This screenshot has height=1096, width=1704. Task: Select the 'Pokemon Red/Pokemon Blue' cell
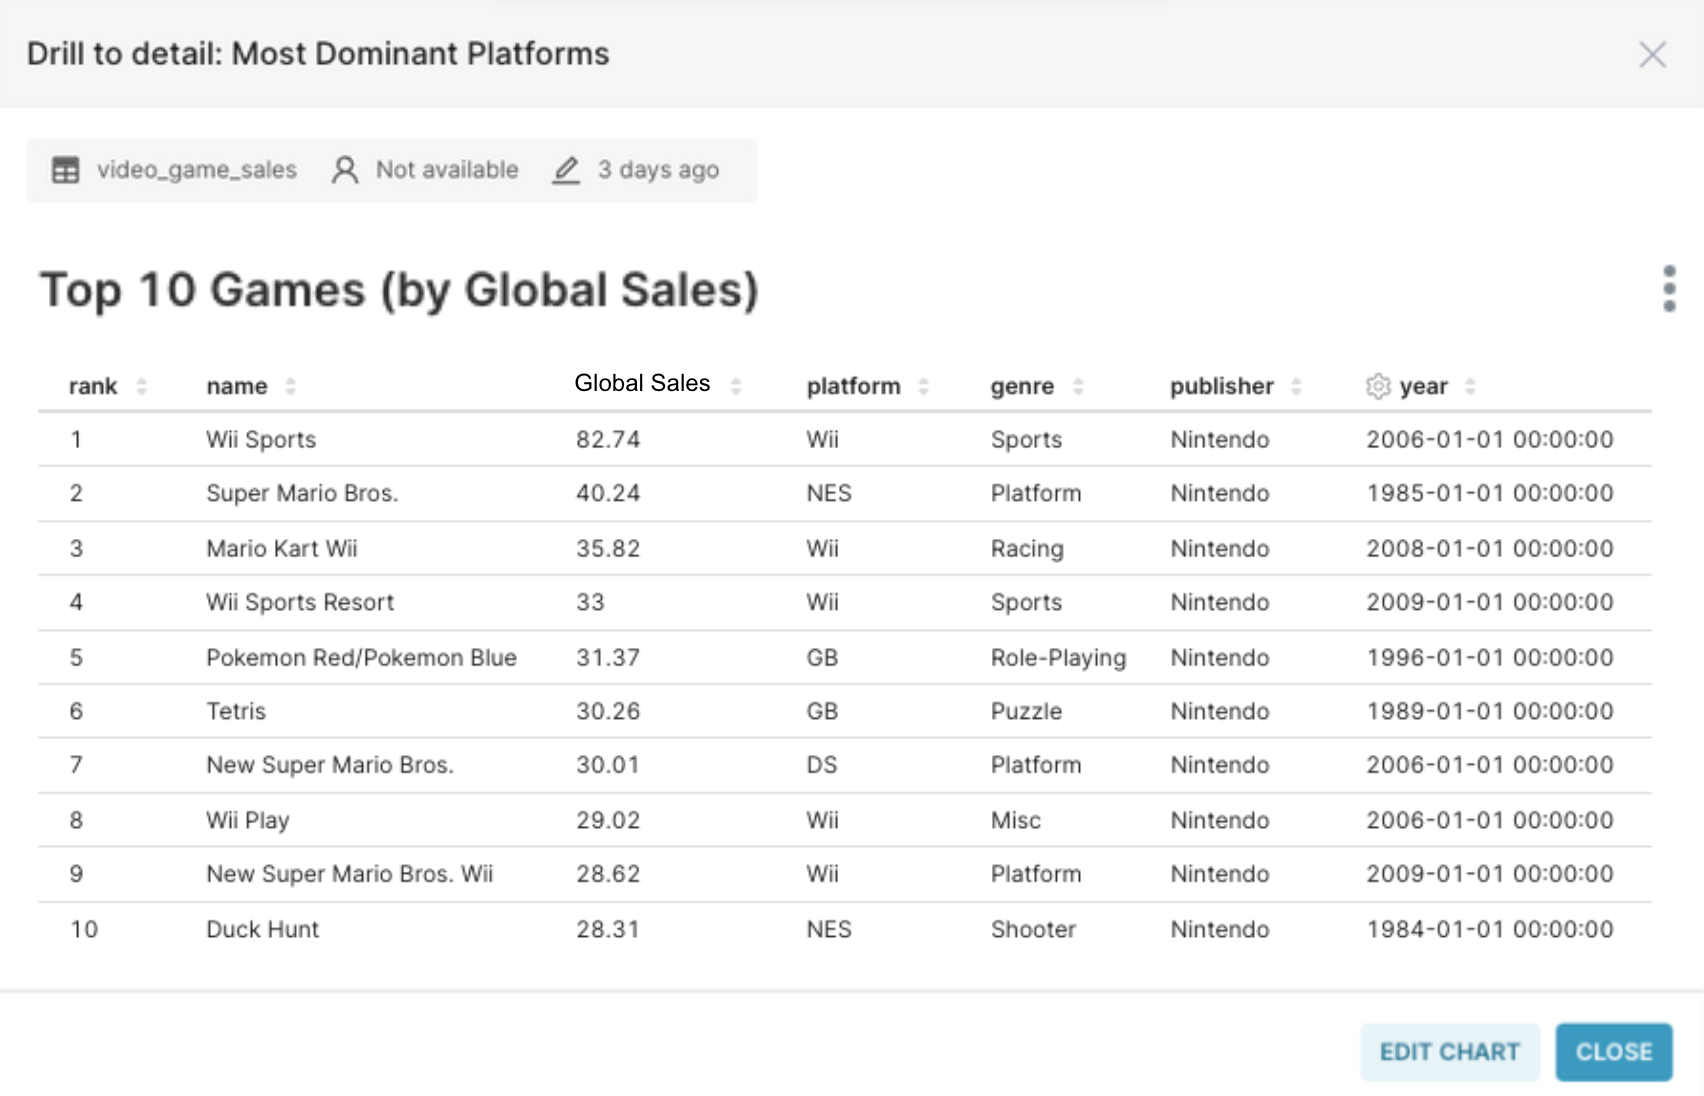point(361,657)
